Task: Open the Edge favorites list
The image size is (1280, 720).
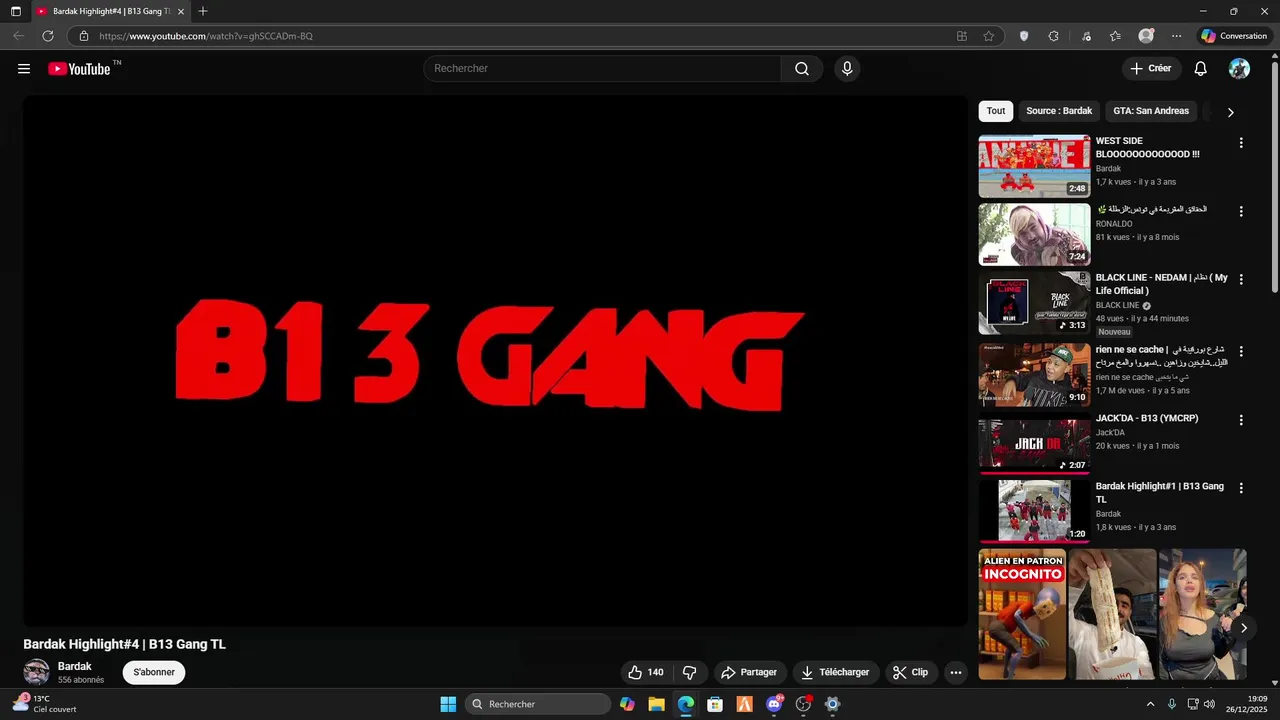Action: coord(1115,36)
